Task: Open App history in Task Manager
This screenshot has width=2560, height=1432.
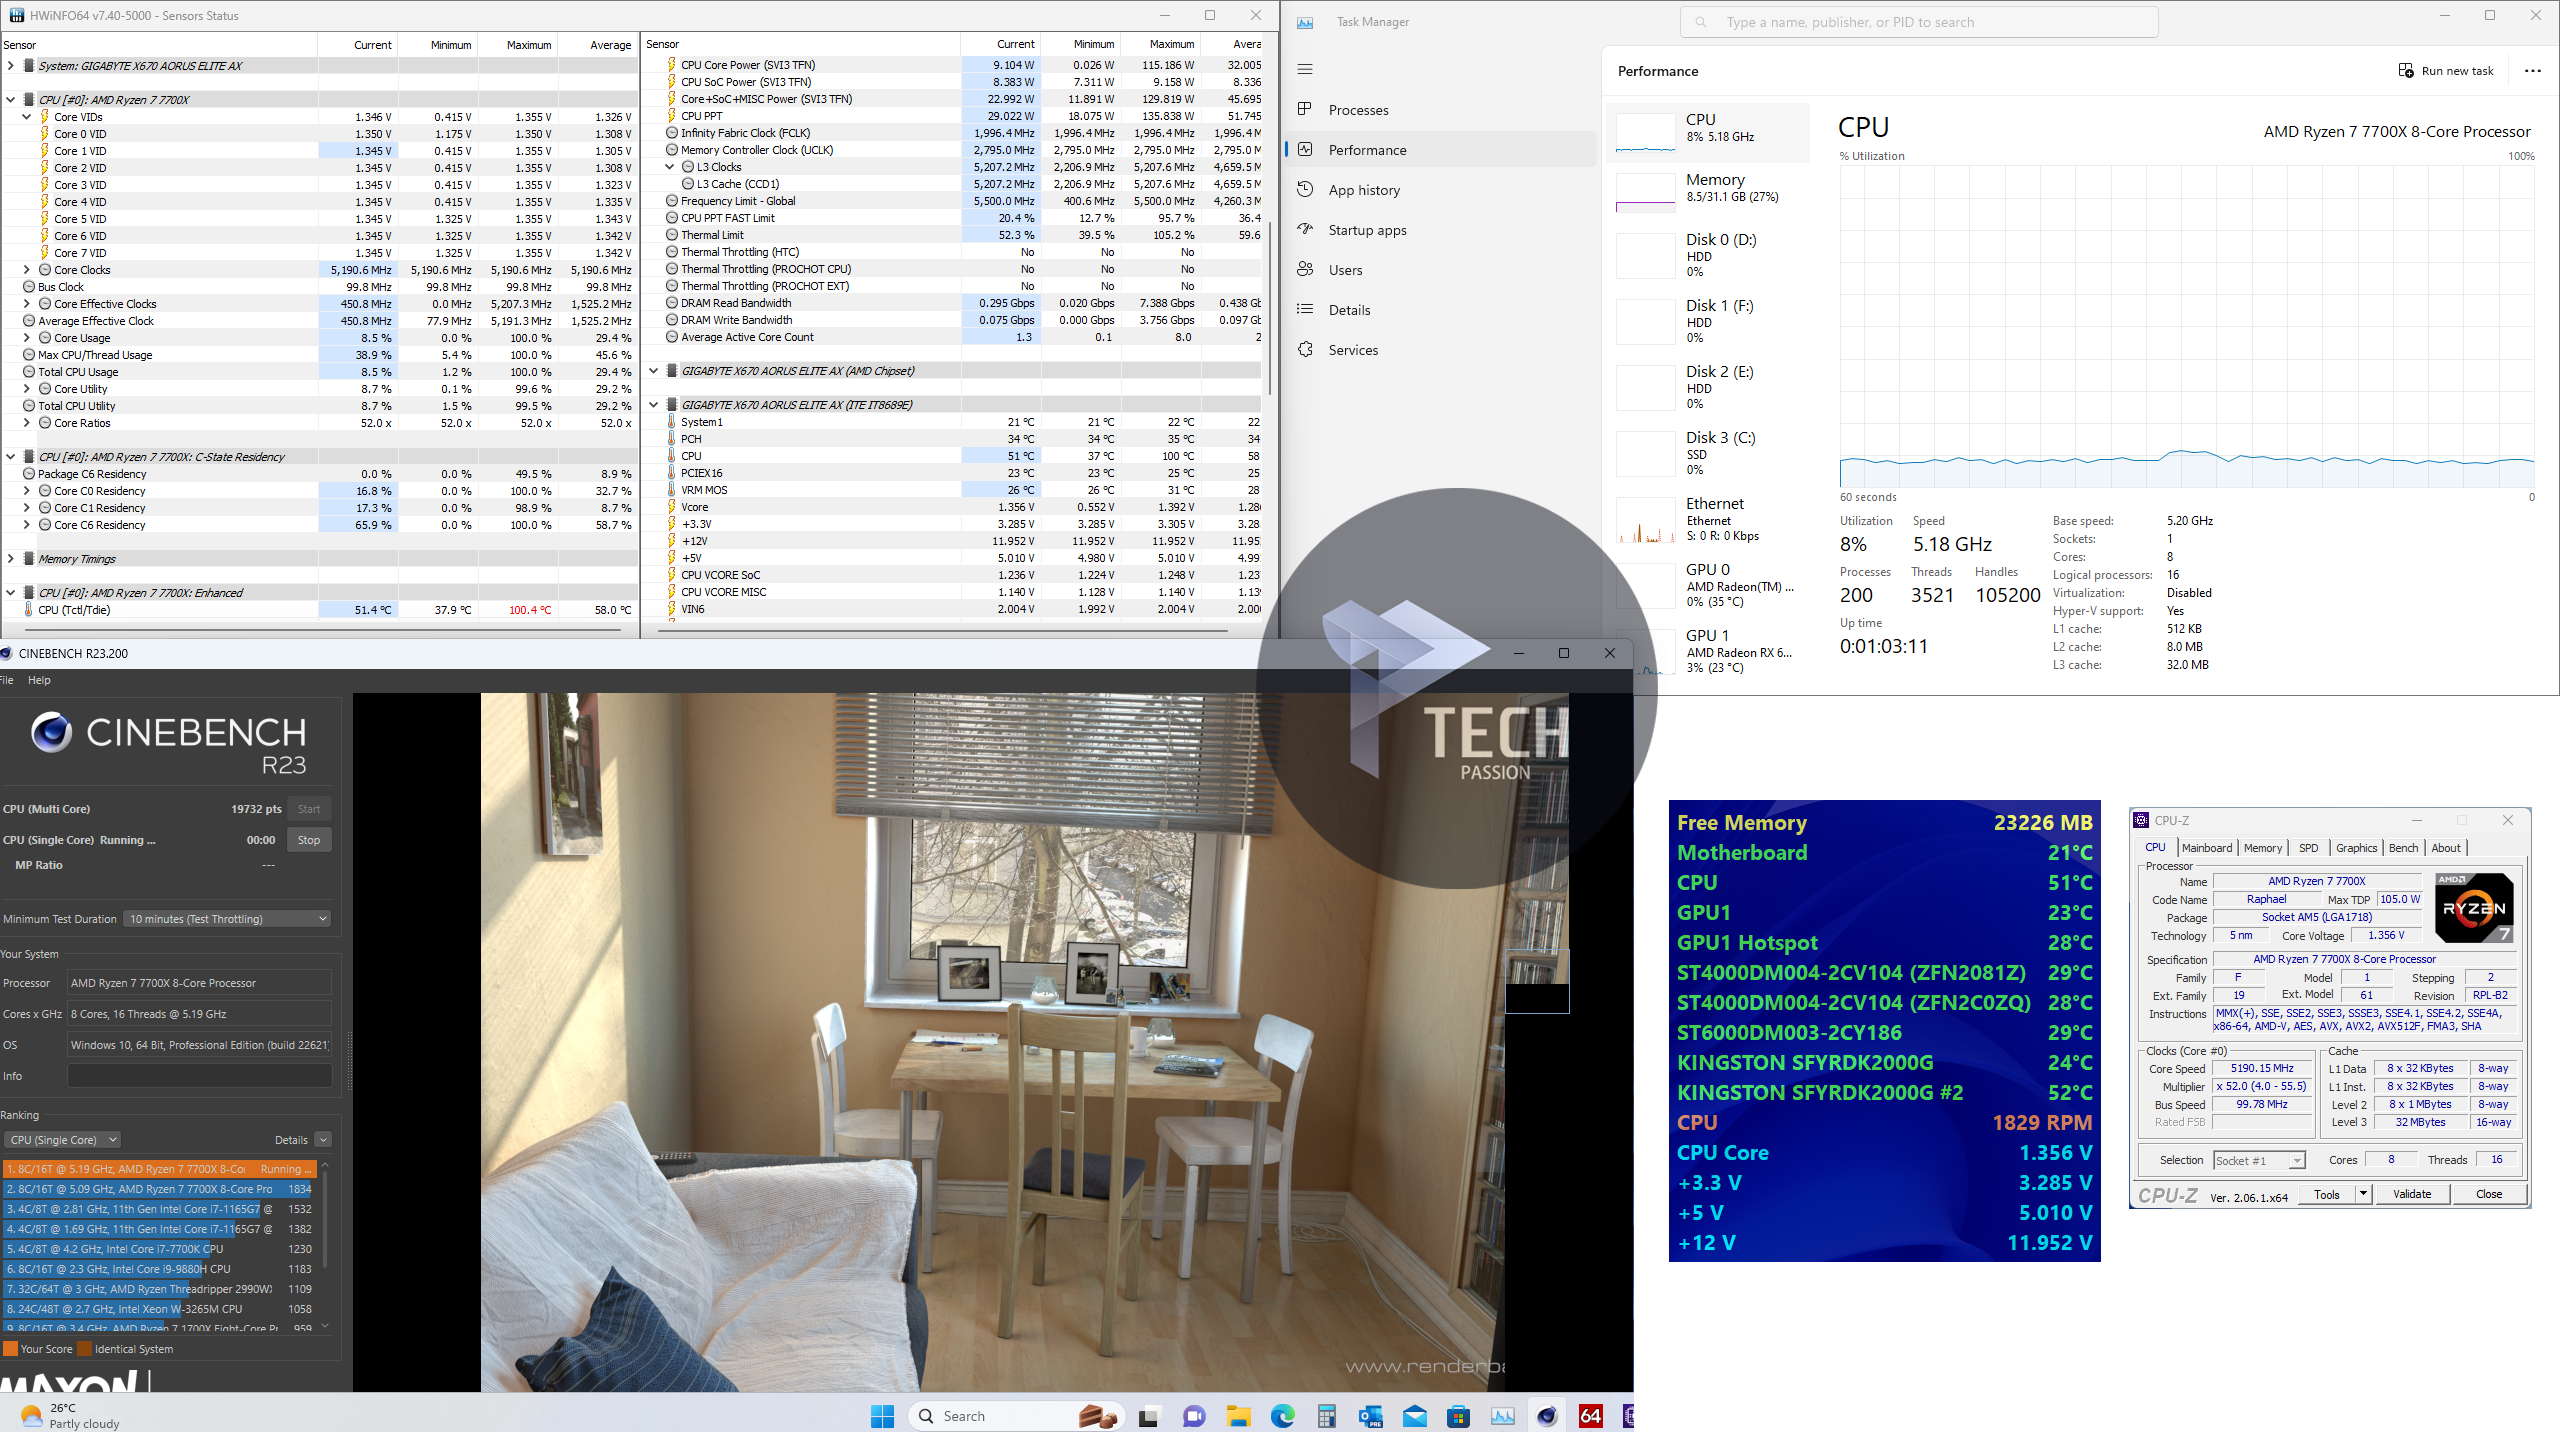Action: (1364, 190)
